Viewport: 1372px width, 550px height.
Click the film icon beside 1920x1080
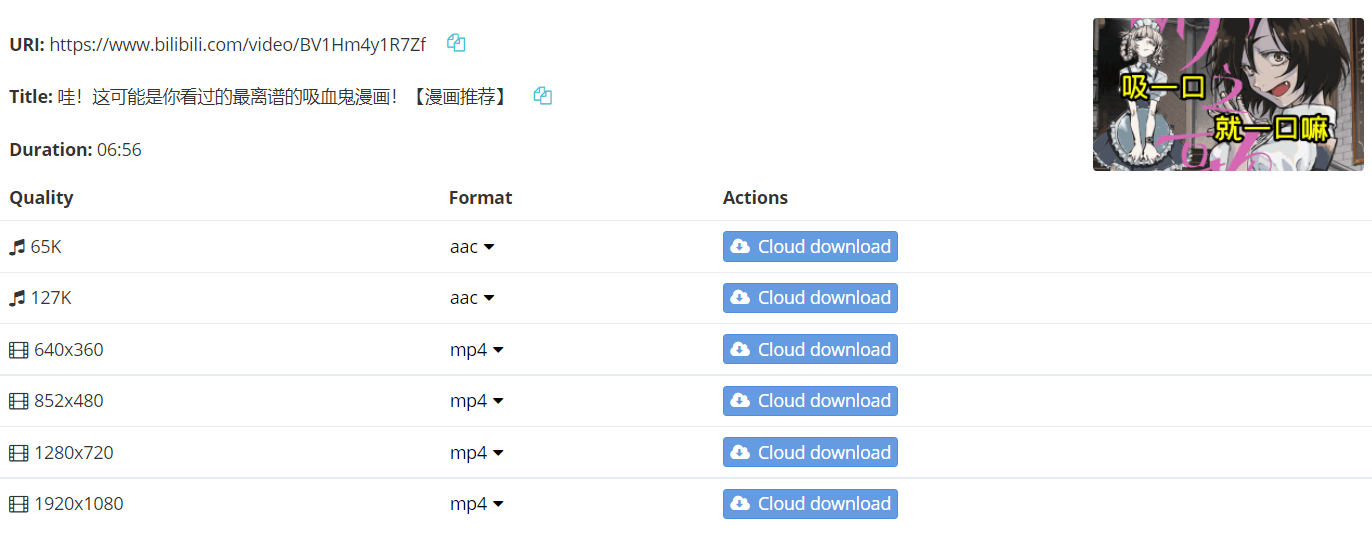click(19, 504)
